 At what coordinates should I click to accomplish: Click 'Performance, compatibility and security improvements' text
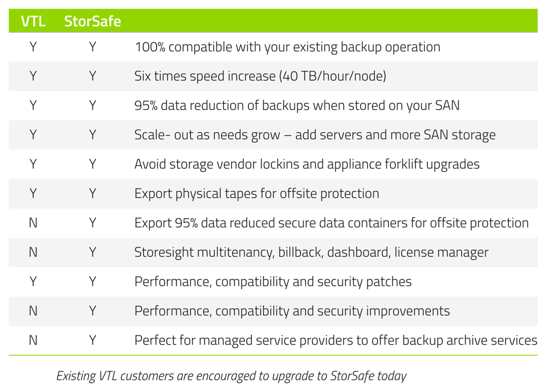point(292,311)
